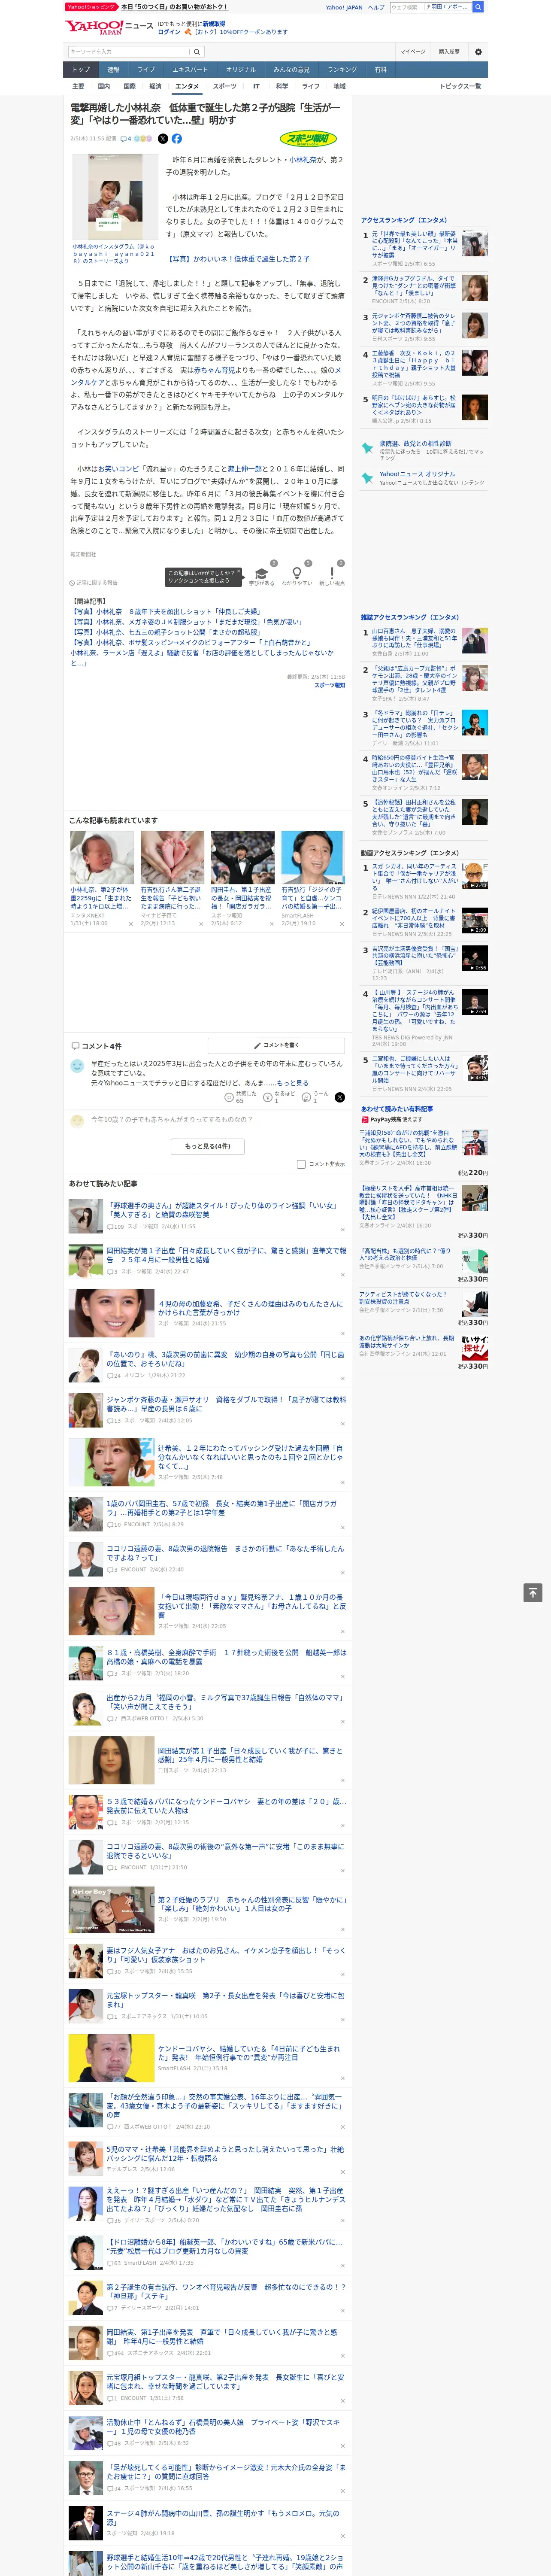551x2576 pixels.
Task: React with わかりやすい lightbulb icon
Action: coord(297,575)
